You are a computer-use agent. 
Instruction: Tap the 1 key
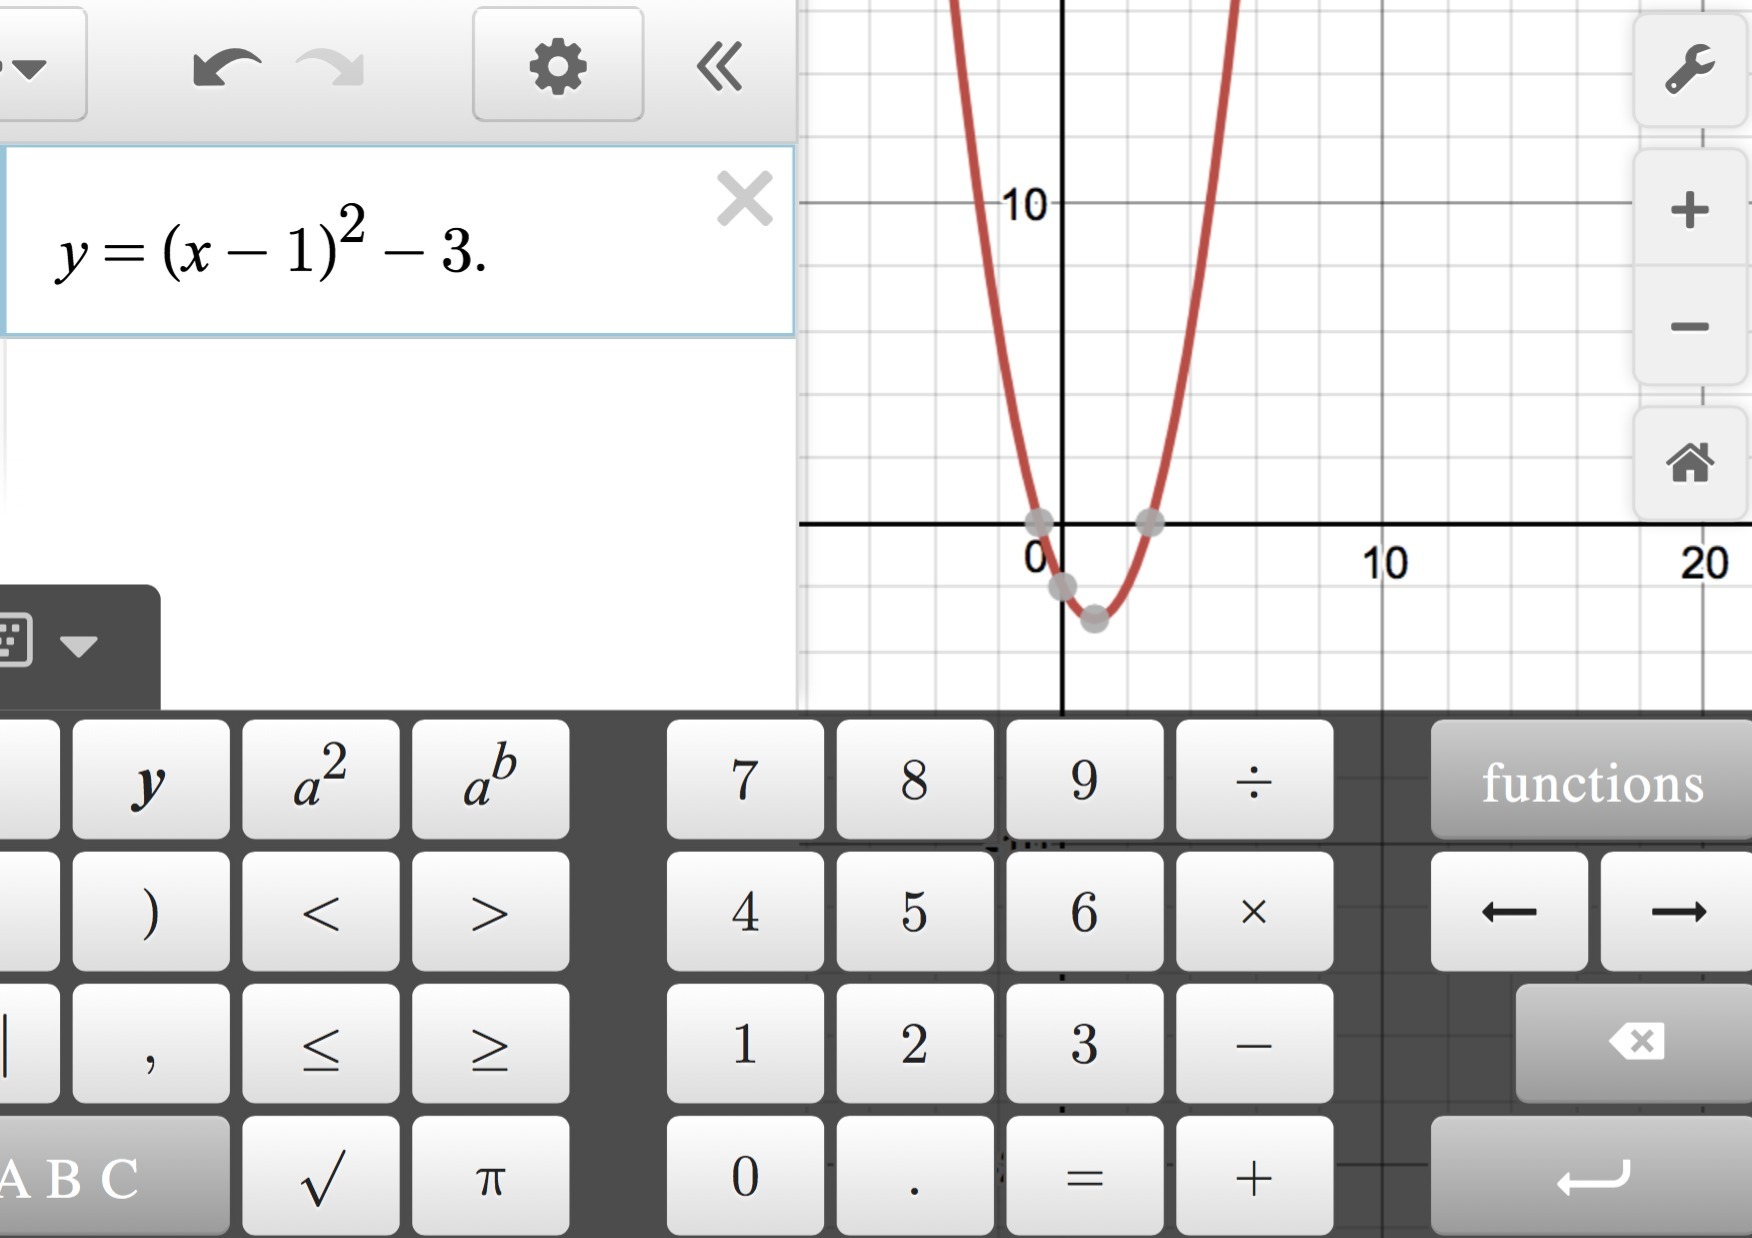(745, 1043)
